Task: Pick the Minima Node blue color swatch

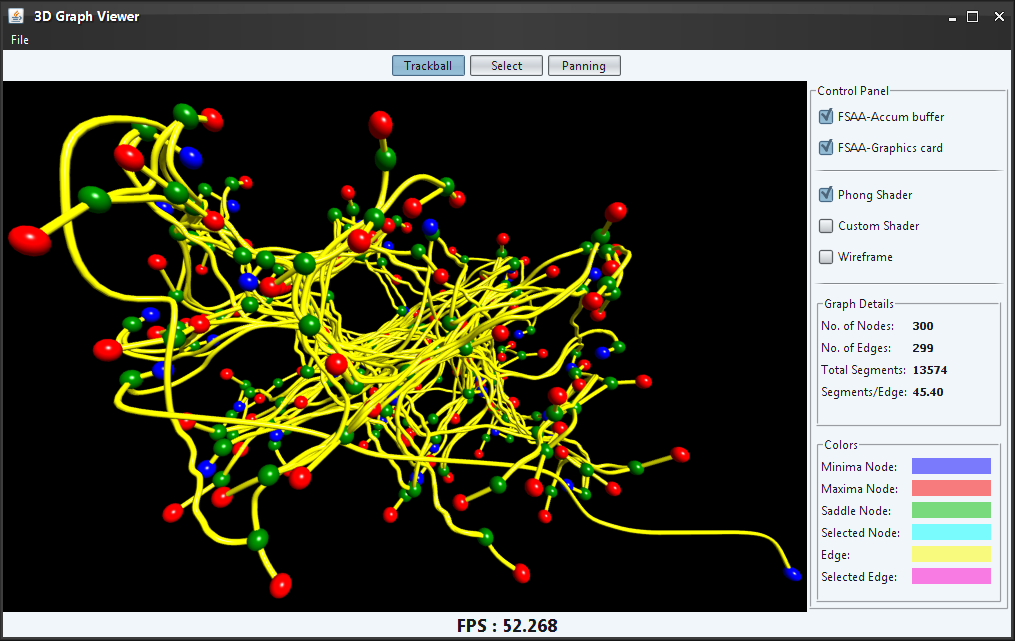Action: [951, 466]
